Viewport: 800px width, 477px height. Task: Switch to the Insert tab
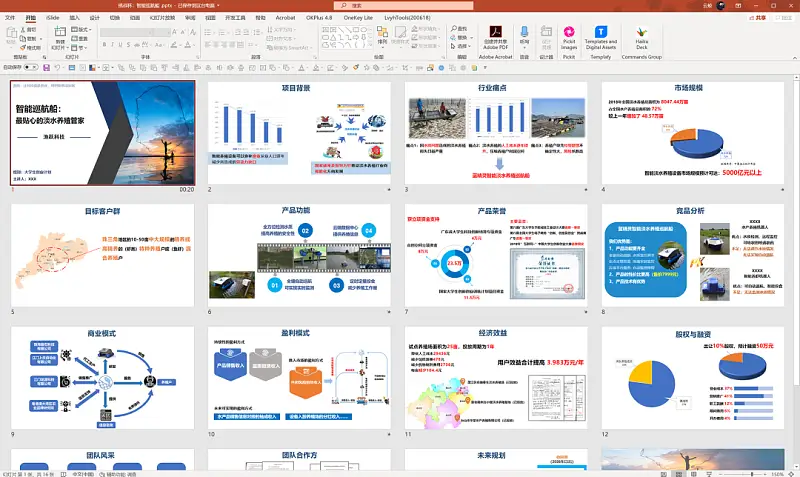(74, 18)
